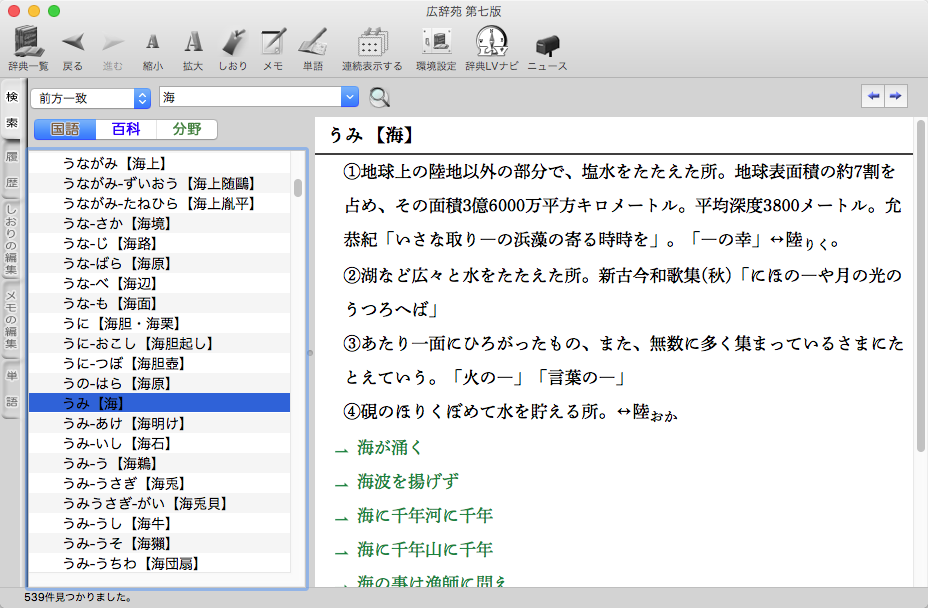The width and height of the screenshot is (928, 608).
Task: Open 環境設定 preferences icon
Action: click(436, 42)
